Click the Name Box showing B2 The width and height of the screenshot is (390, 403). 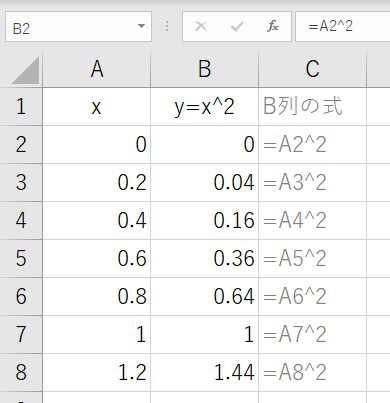78,27
